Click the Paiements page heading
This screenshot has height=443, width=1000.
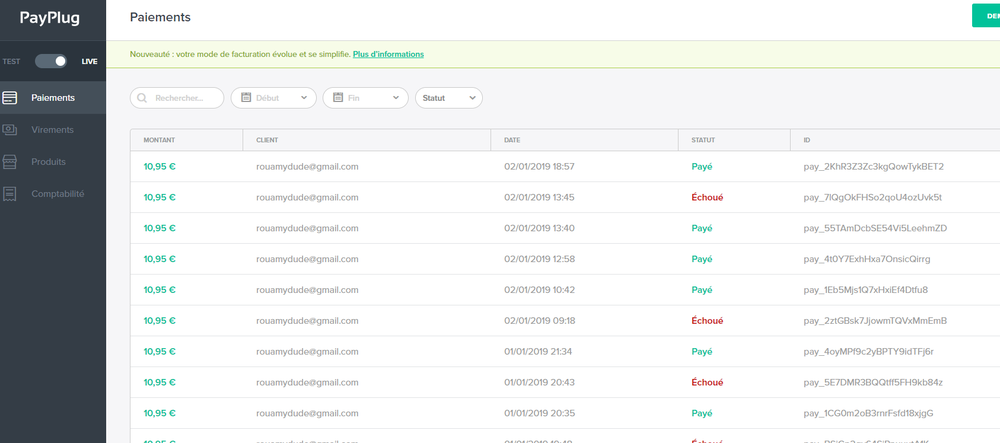click(160, 17)
